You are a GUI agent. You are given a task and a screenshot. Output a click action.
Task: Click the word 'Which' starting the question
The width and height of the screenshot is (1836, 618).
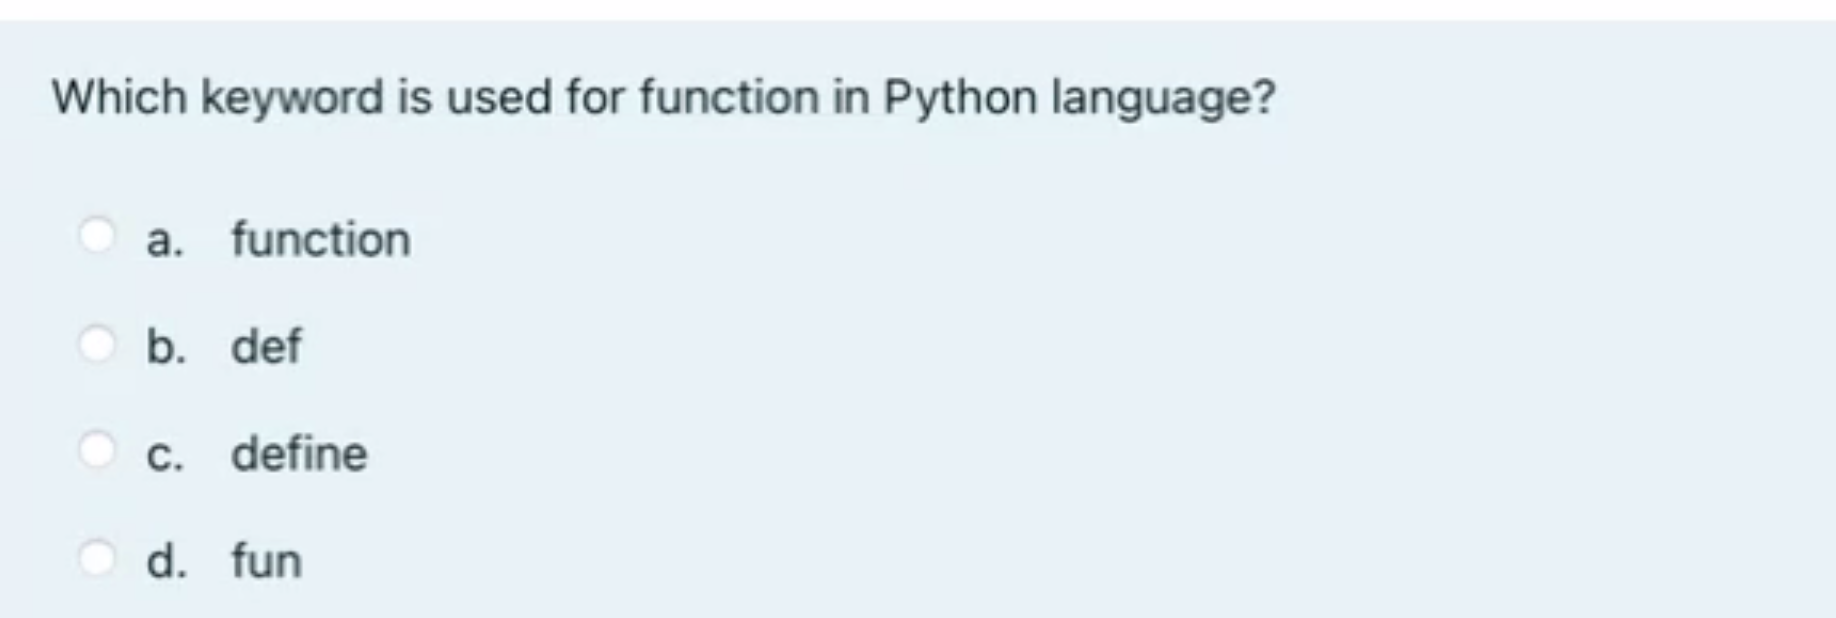(120, 97)
